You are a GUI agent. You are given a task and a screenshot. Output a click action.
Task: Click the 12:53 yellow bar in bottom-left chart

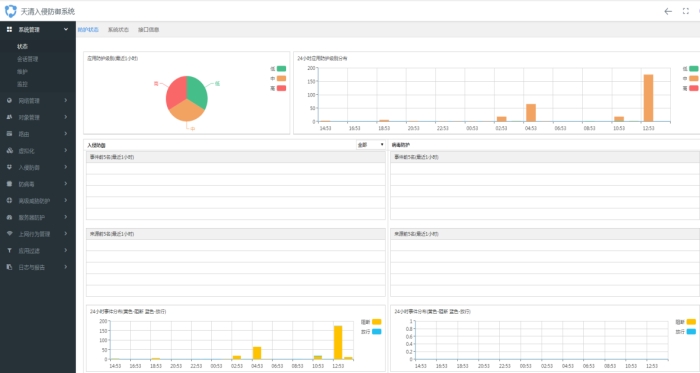pyautogui.click(x=338, y=342)
